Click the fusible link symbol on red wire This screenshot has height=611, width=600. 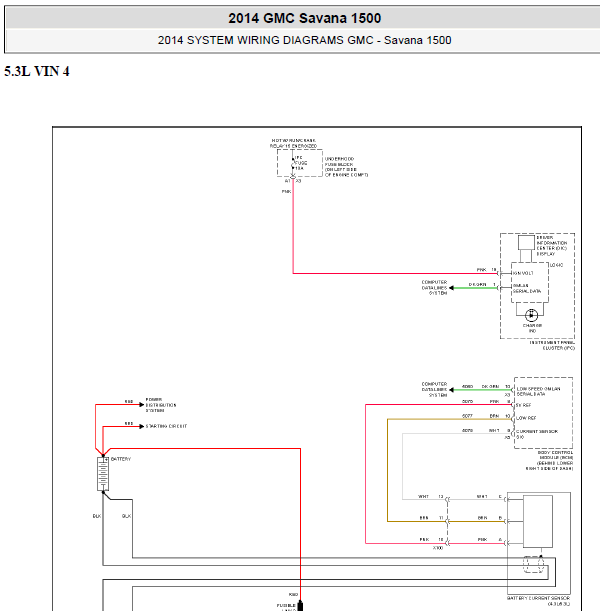[x=300, y=606]
